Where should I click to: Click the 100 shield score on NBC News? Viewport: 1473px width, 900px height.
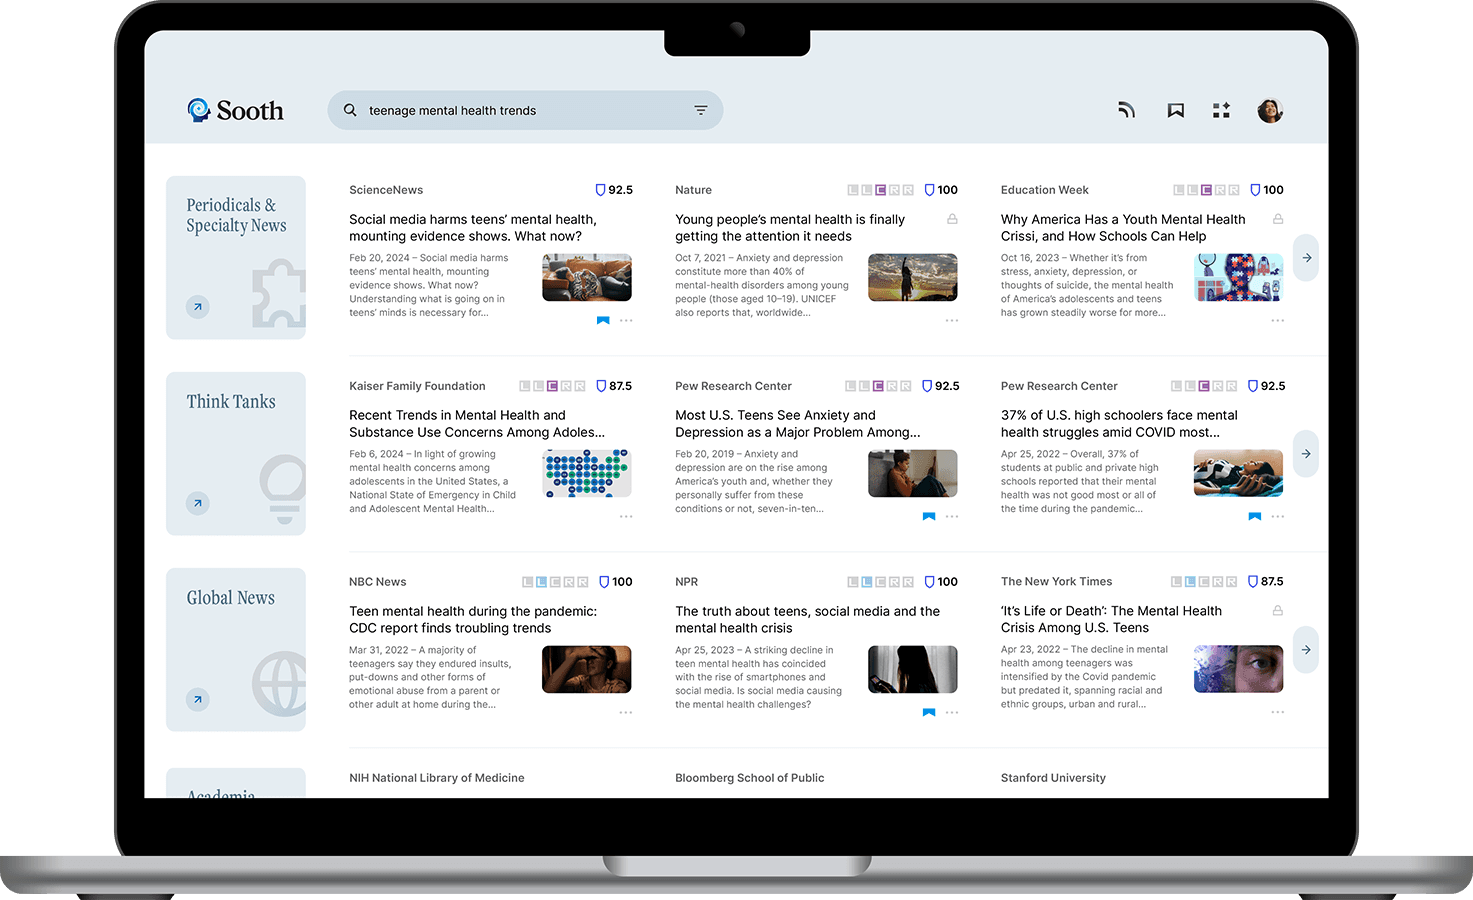(x=616, y=582)
